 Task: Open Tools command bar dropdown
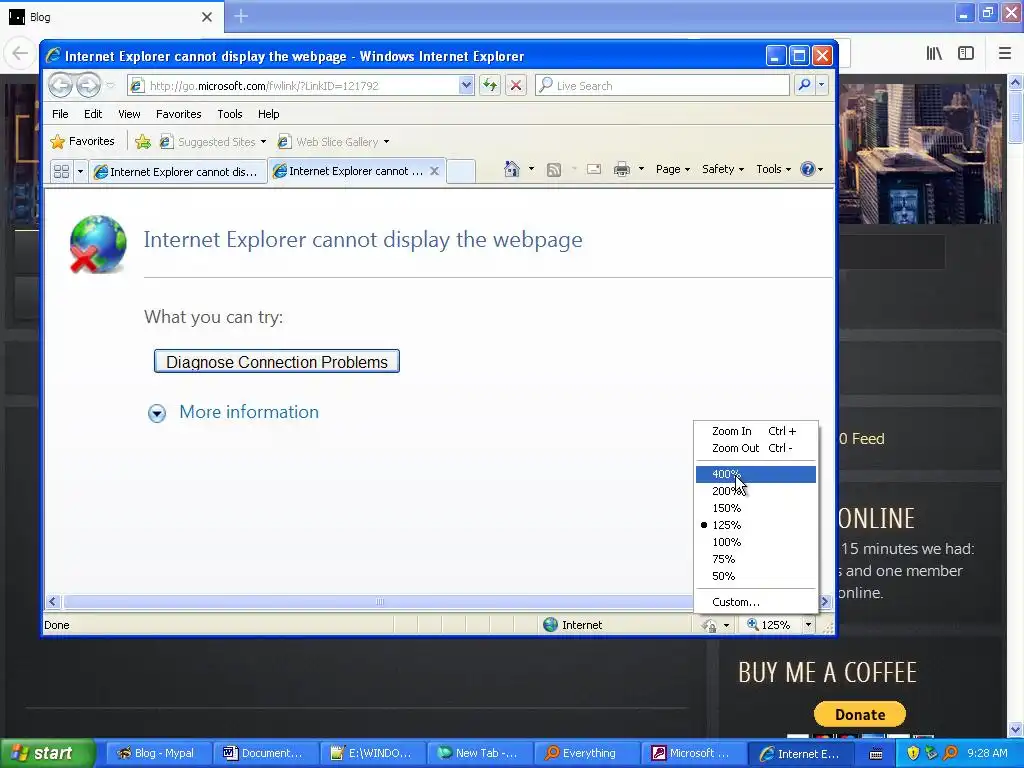(x=773, y=169)
